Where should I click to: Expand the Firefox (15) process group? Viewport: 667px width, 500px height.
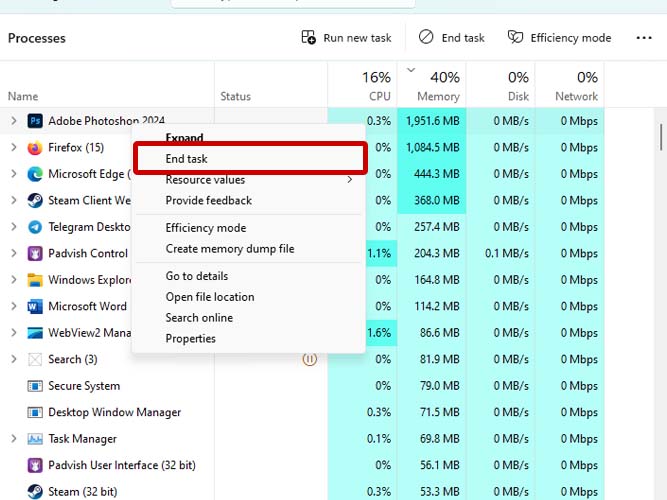[x=13, y=148]
